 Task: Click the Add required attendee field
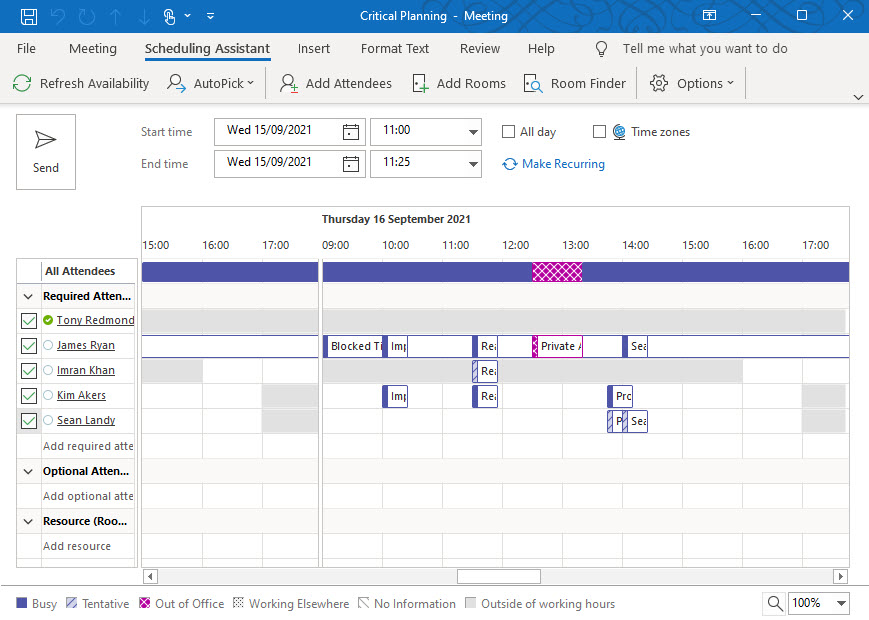point(88,446)
